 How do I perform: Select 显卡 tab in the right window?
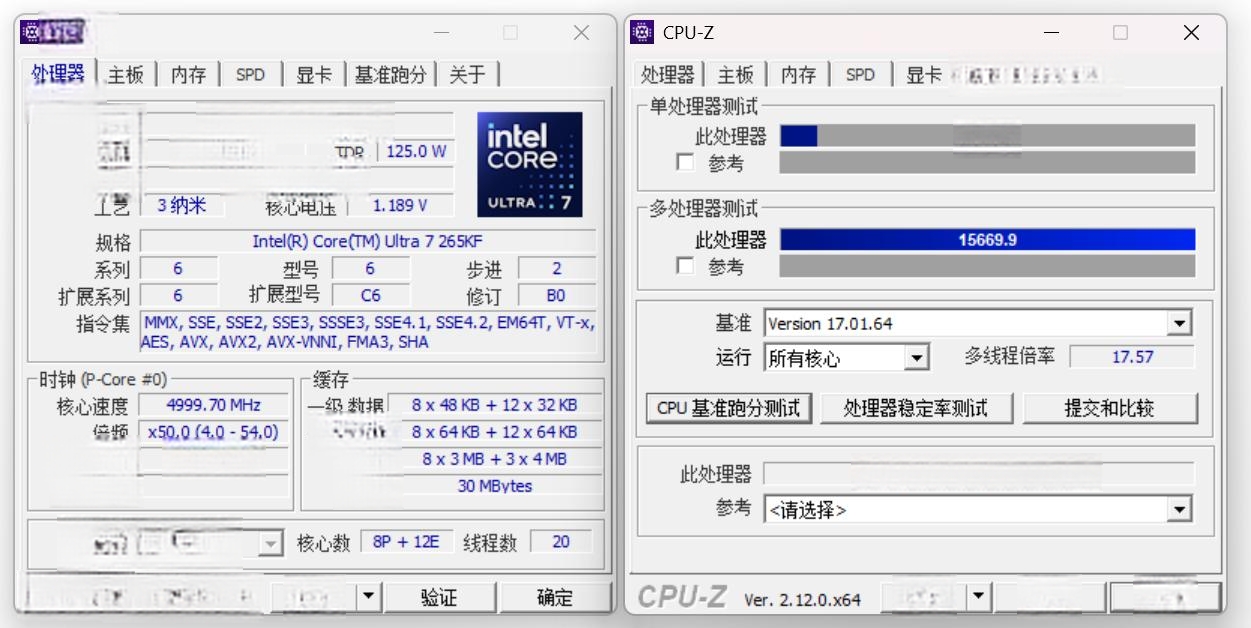pos(923,75)
